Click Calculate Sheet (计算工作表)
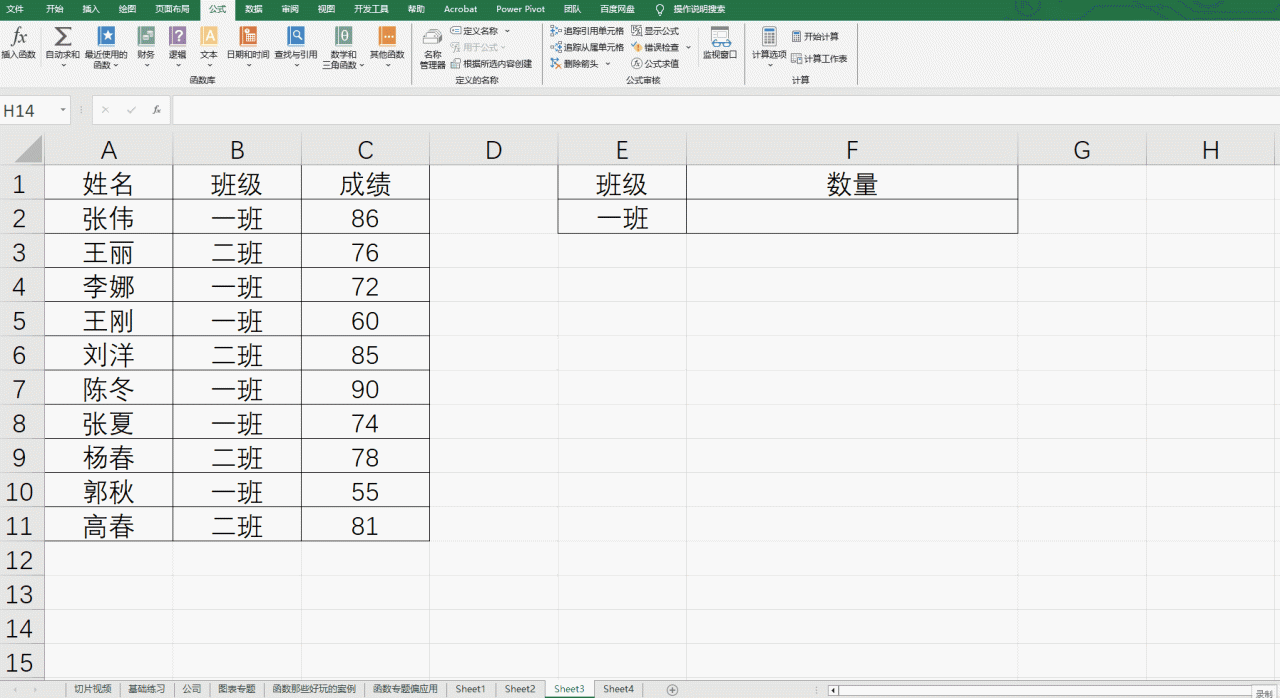 tap(819, 59)
